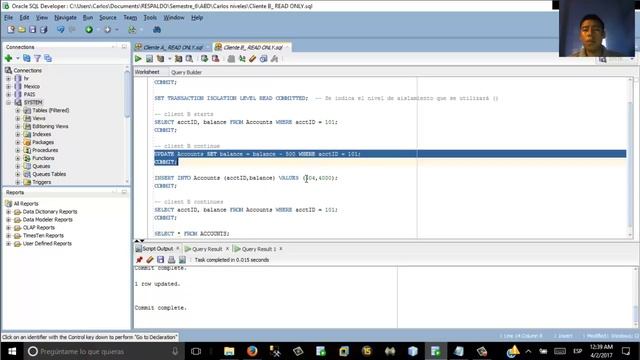640x360 pixels.
Task: Click the SET TRANSACTION ISOLATION LEVEL line
Action: (x=231, y=98)
